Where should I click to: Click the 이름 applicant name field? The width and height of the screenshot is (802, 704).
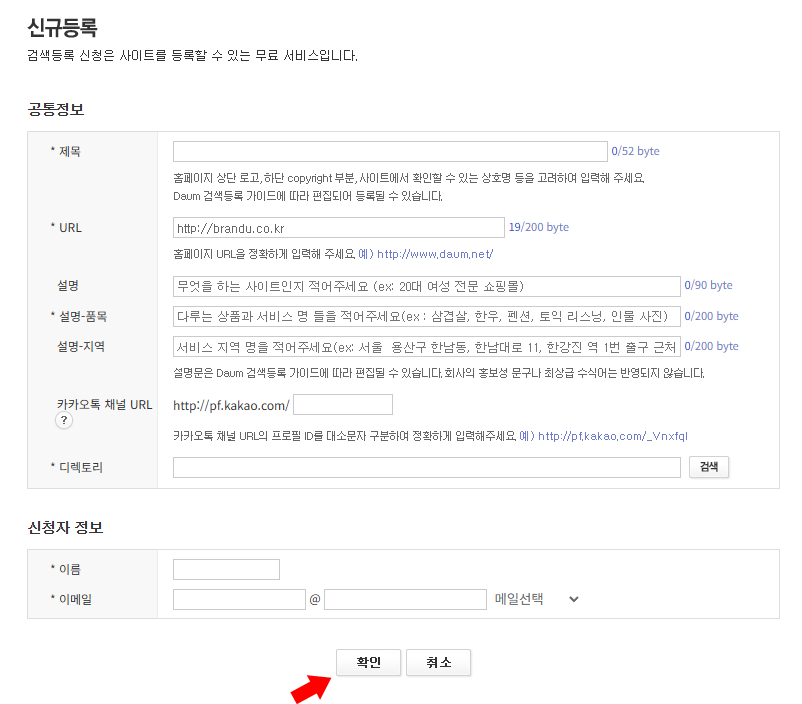226,569
